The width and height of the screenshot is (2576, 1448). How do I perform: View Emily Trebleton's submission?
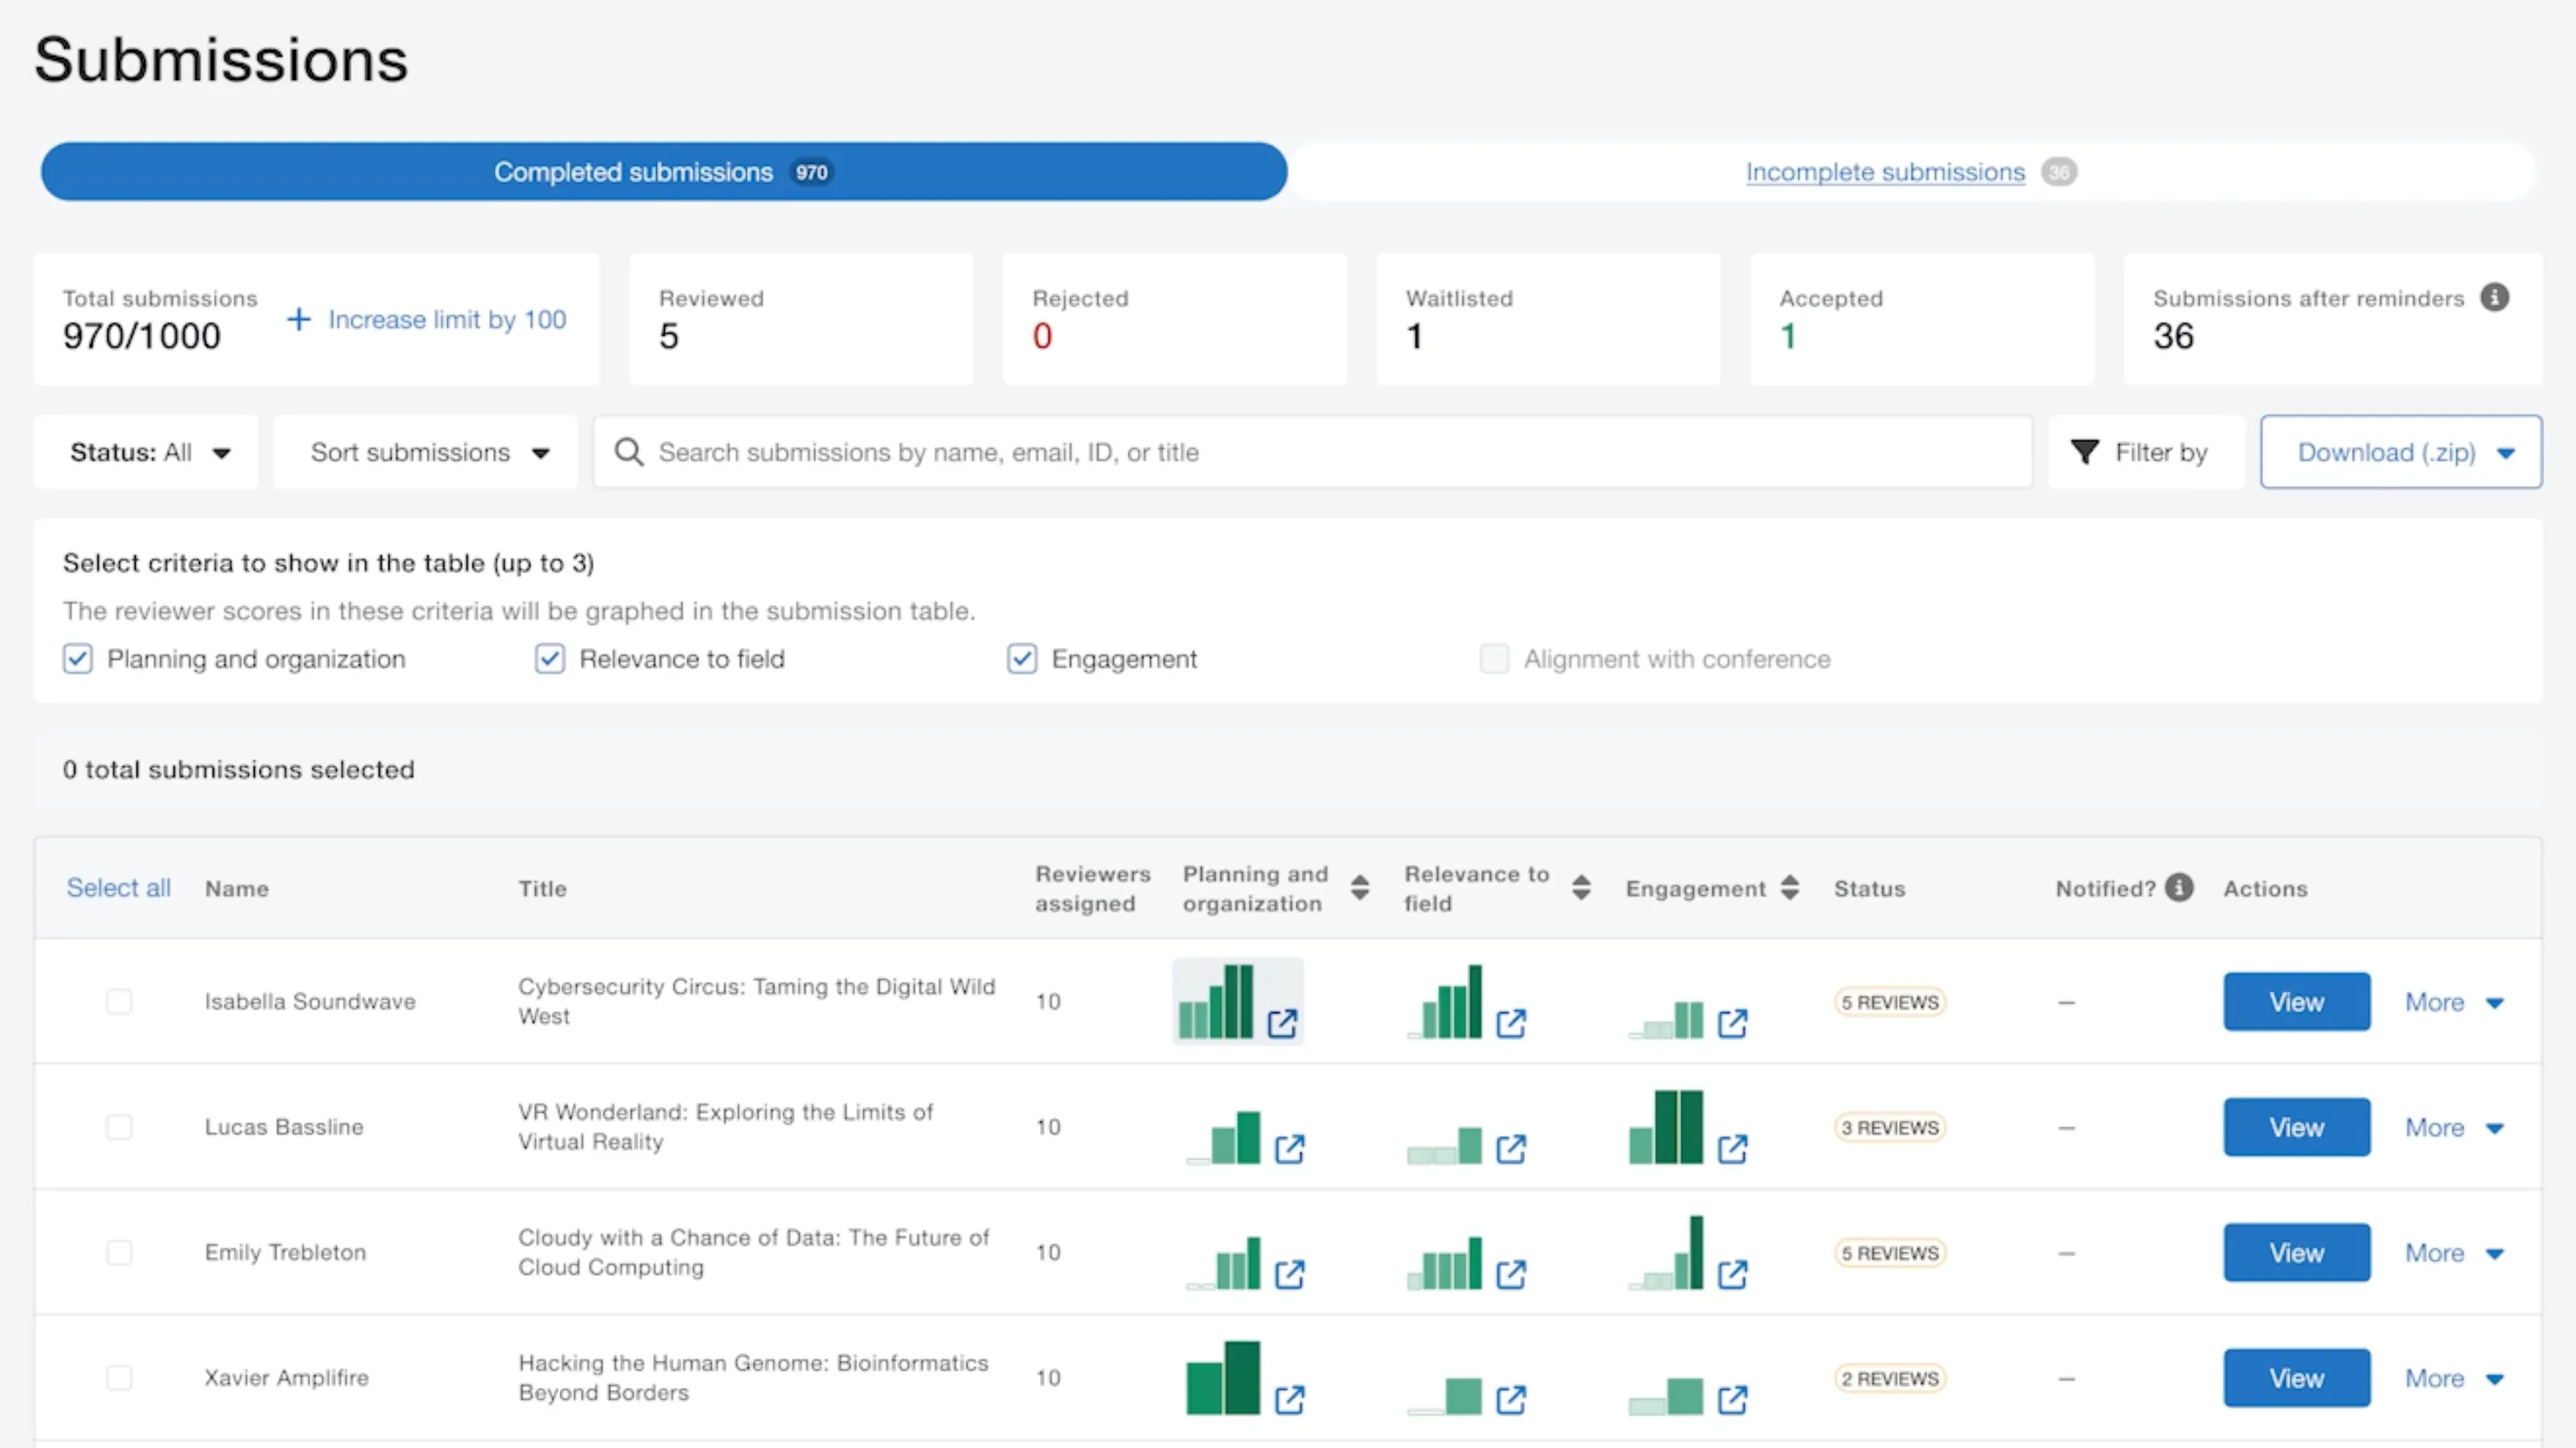coord(2297,1253)
